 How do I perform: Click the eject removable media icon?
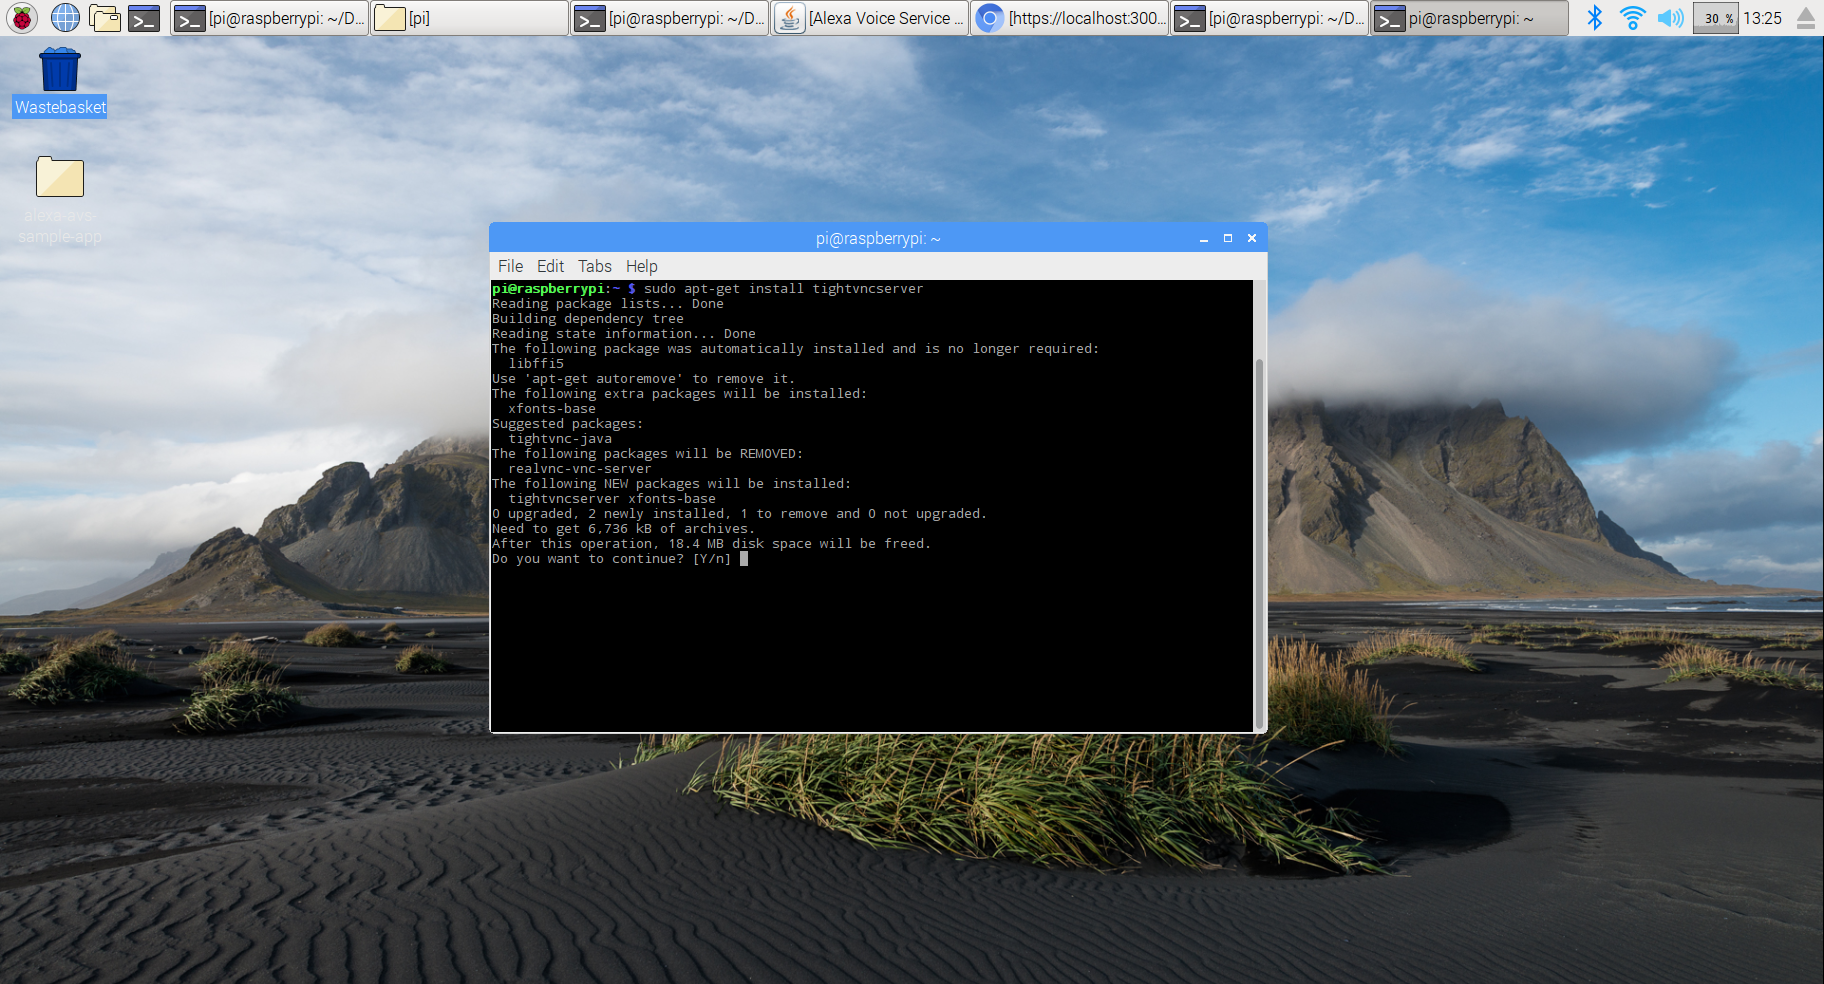point(1806,16)
